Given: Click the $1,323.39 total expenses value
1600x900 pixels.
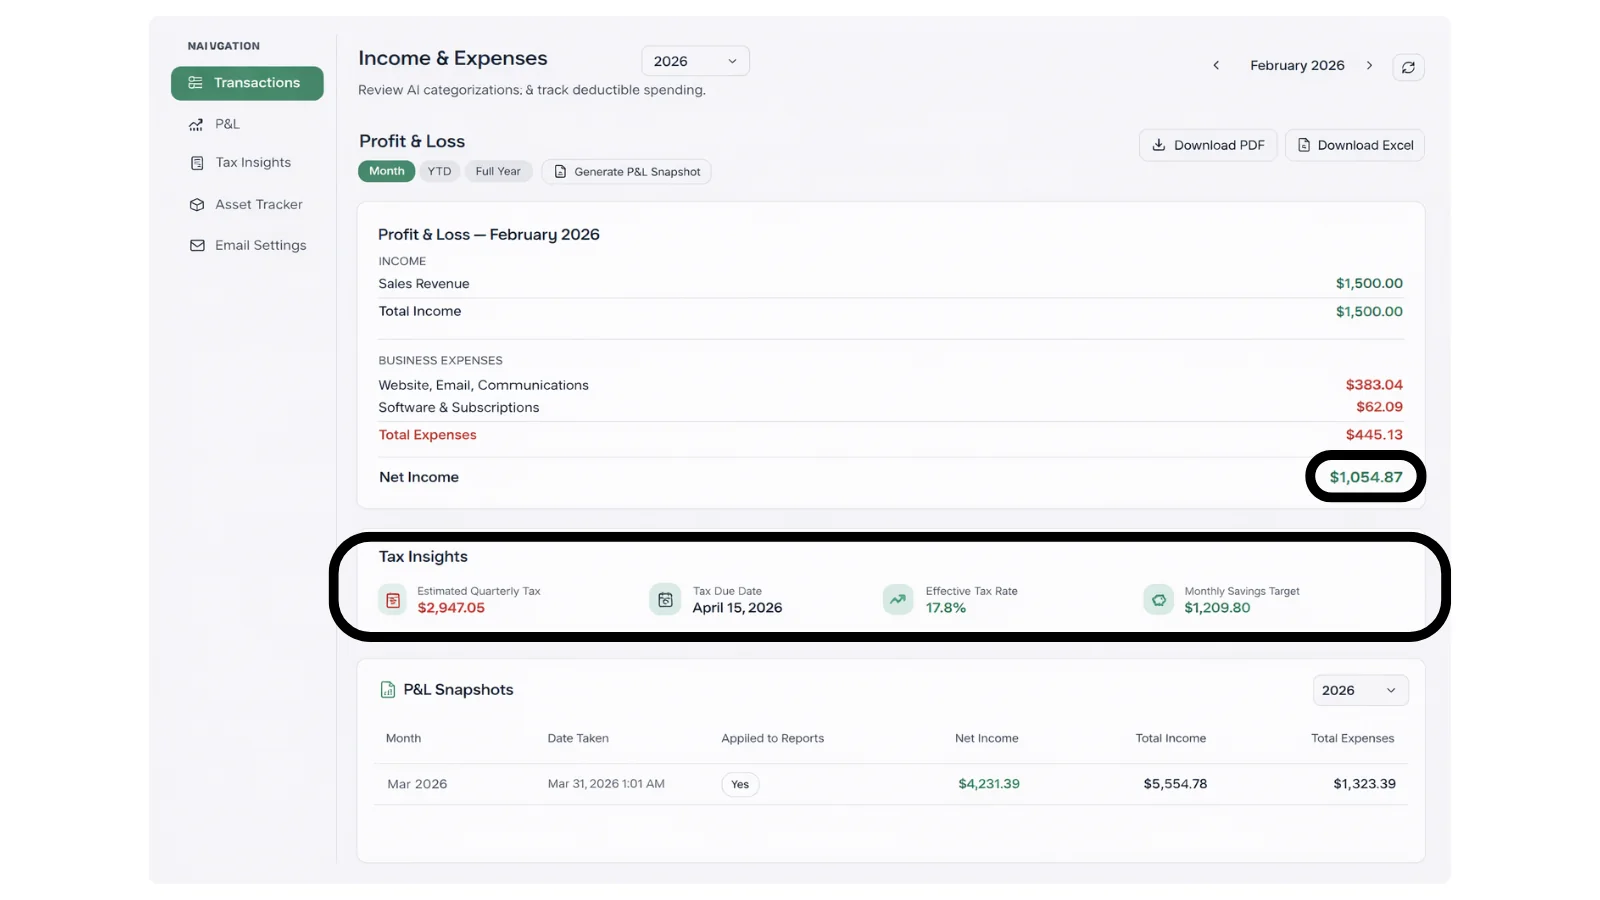Looking at the screenshot, I should (1364, 784).
